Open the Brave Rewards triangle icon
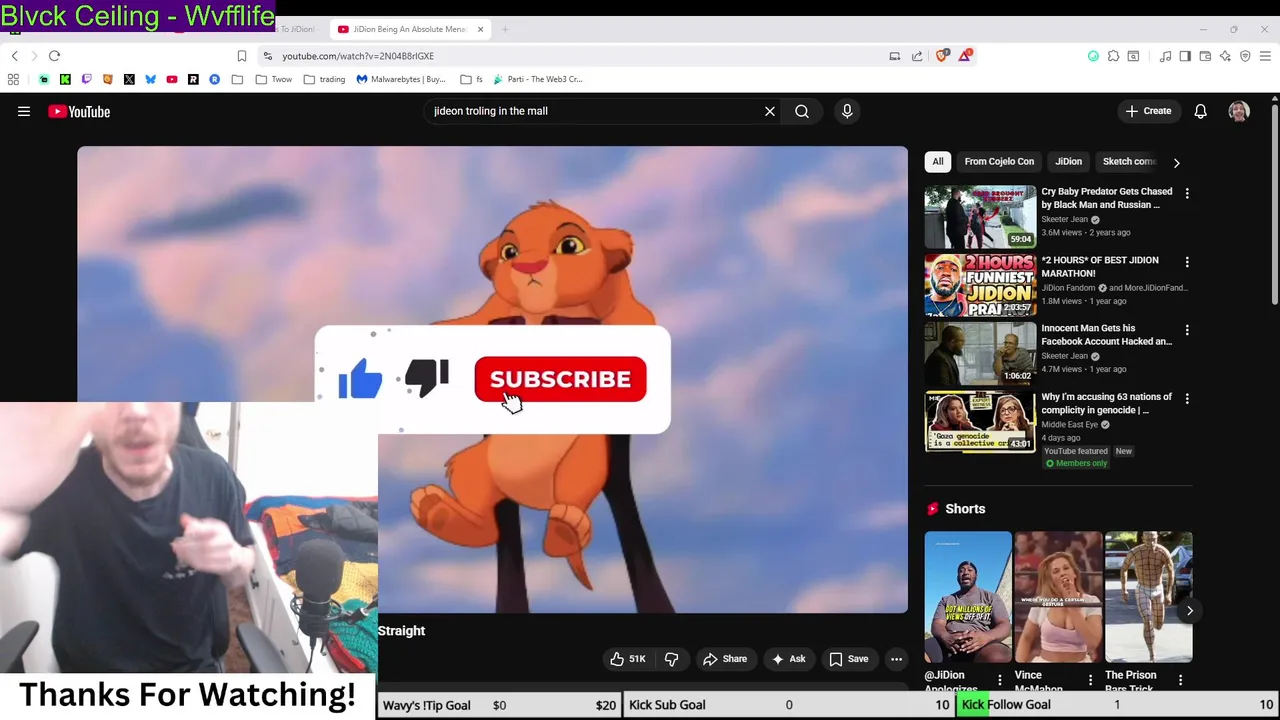1280x720 pixels. [964, 56]
